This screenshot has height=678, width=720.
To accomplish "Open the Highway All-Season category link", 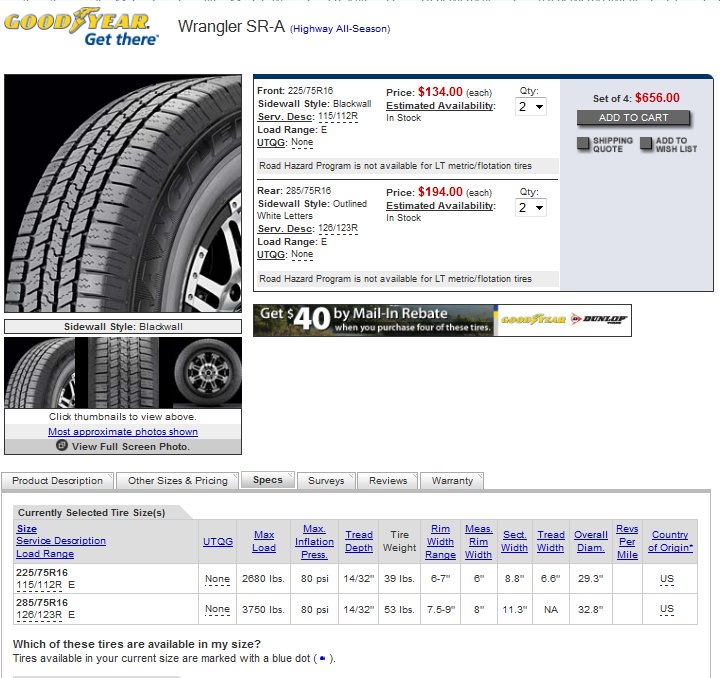I will pyautogui.click(x=340, y=29).
